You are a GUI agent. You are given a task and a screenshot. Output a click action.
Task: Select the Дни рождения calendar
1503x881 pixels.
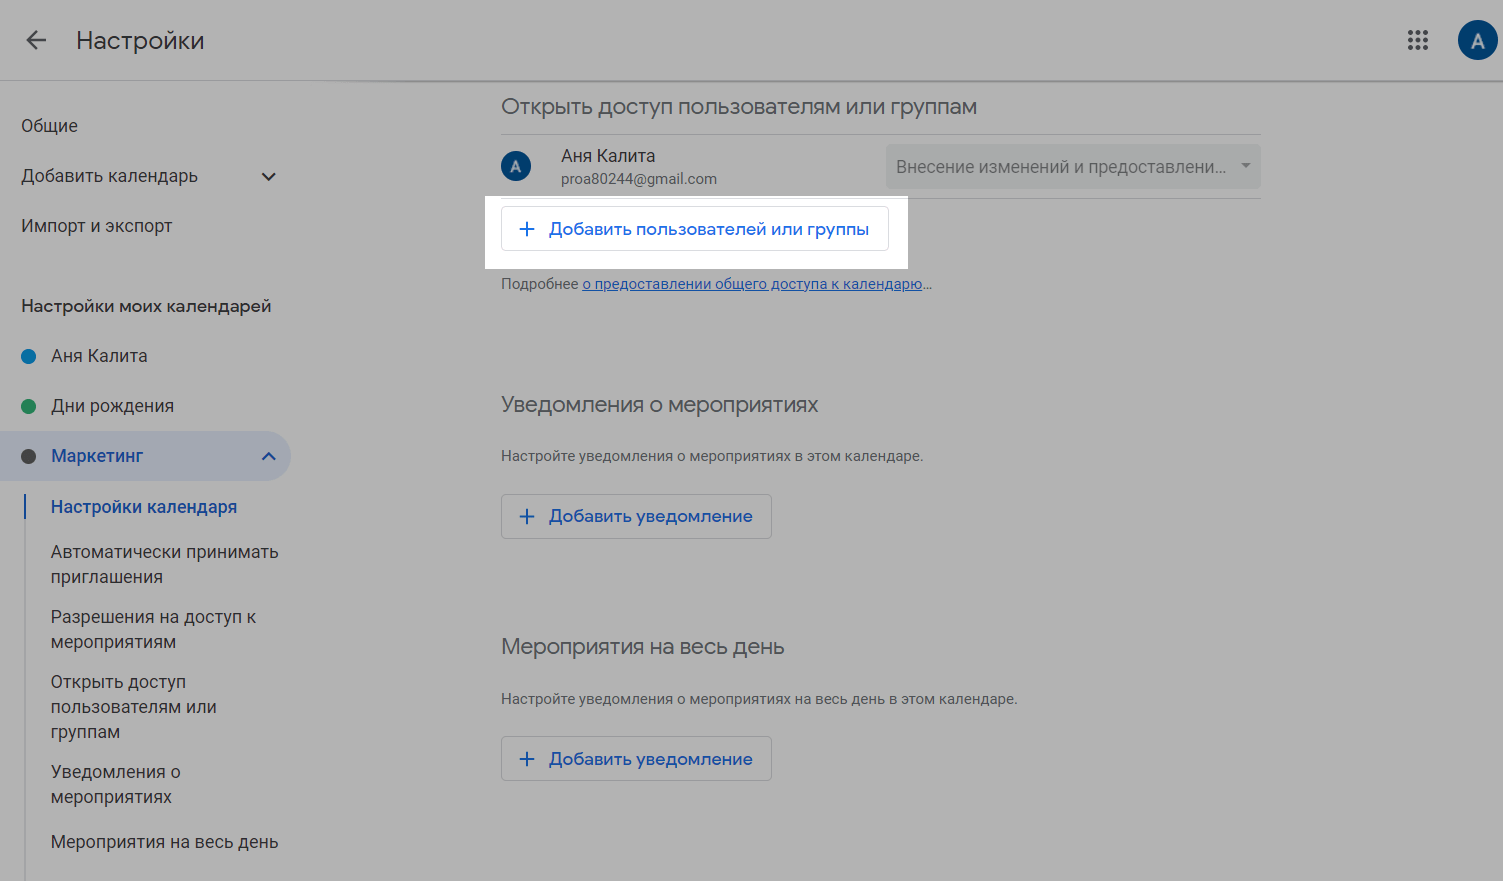[113, 406]
